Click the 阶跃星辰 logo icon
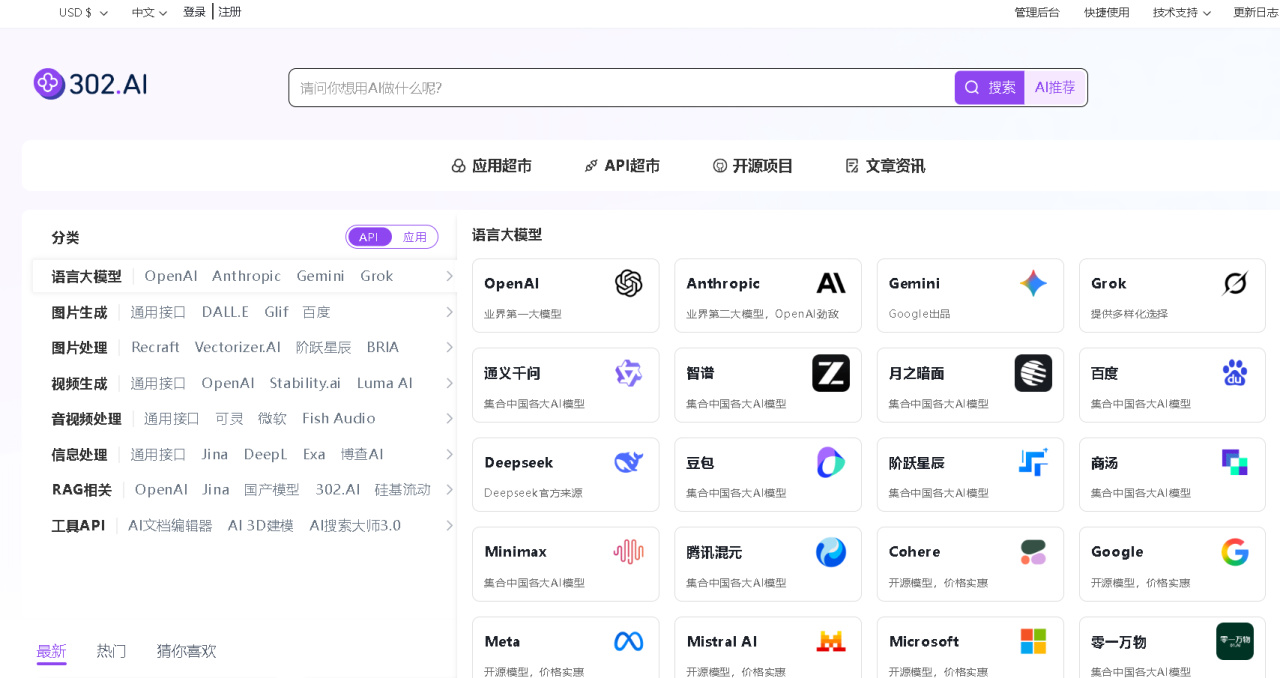The width and height of the screenshot is (1280, 678). point(1033,462)
